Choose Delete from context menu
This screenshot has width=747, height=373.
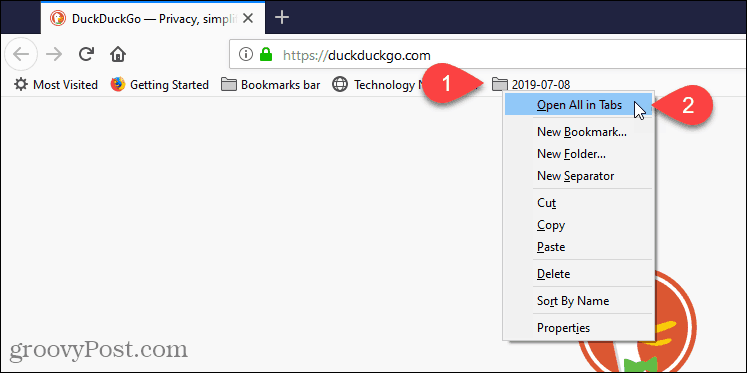tap(579, 274)
